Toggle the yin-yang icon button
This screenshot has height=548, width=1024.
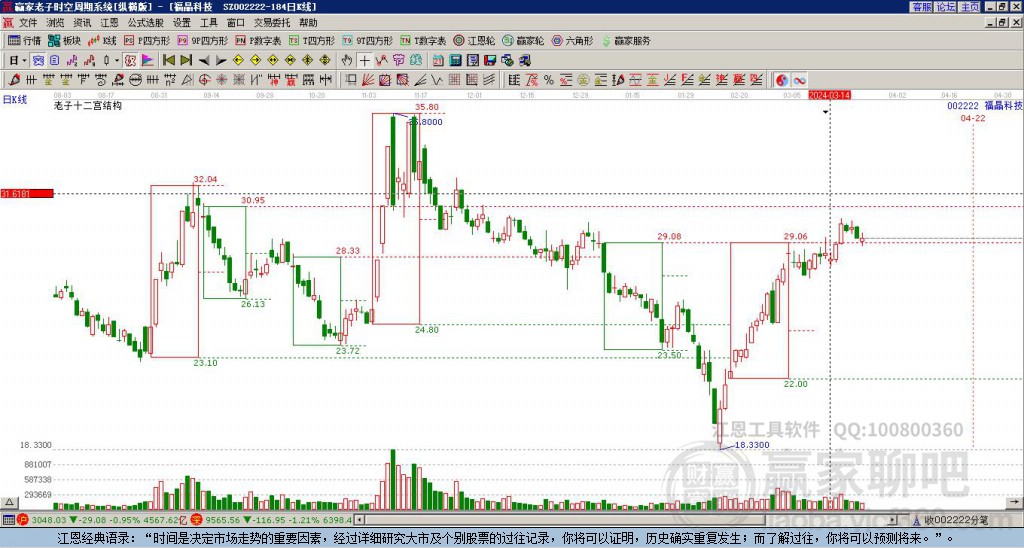pos(781,80)
